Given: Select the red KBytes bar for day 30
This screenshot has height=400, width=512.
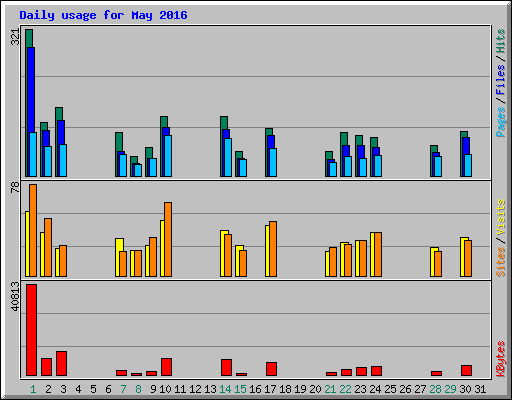Looking at the screenshot, I should (466, 370).
